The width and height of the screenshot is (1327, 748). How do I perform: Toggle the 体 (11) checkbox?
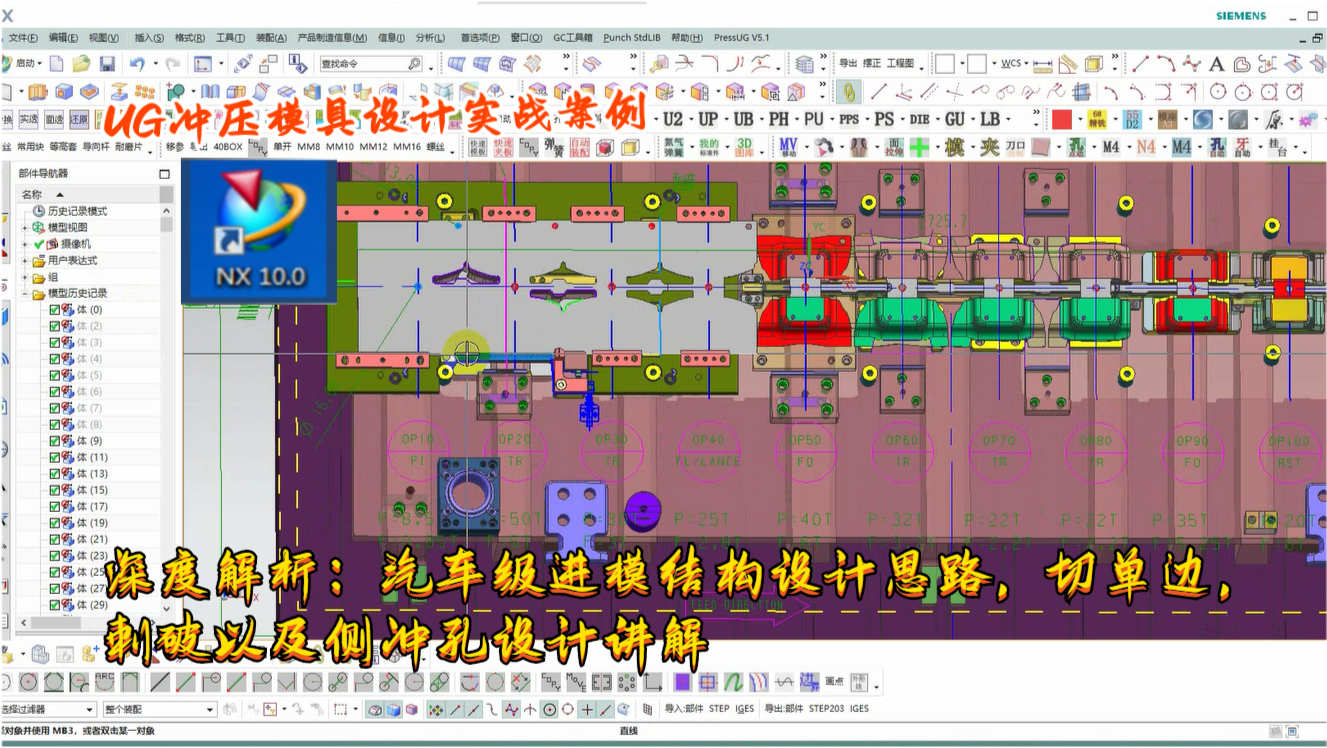[x=55, y=457]
